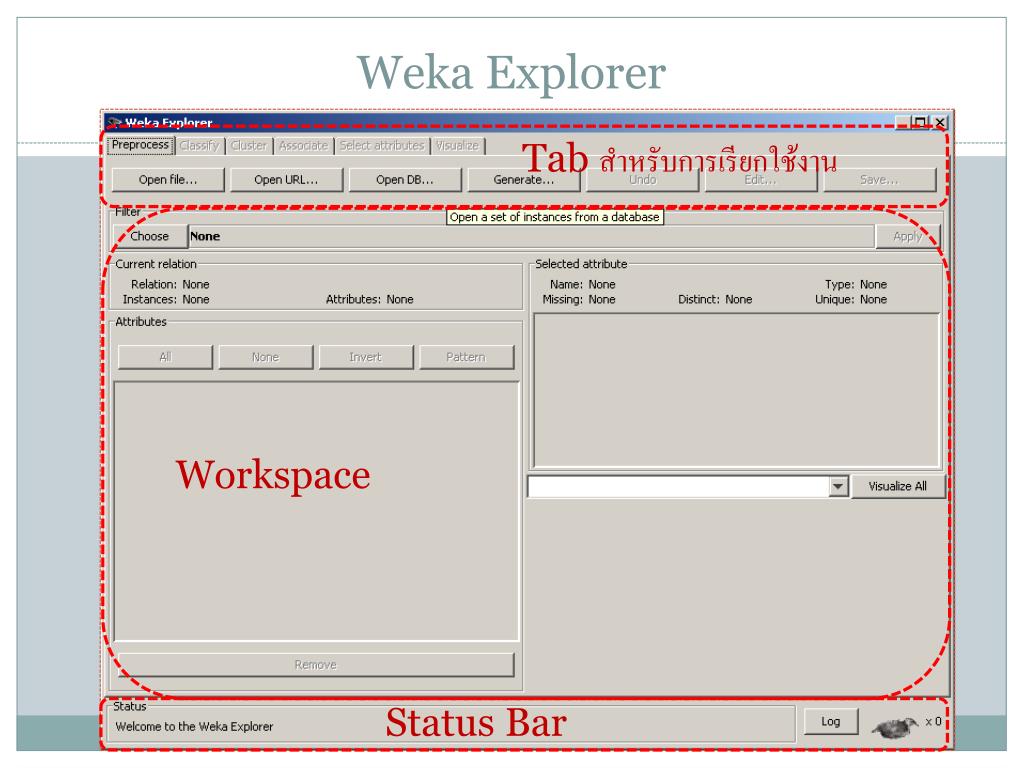
Task: Click the 'Name: None' text in Selected attribute
Action: coord(583,285)
